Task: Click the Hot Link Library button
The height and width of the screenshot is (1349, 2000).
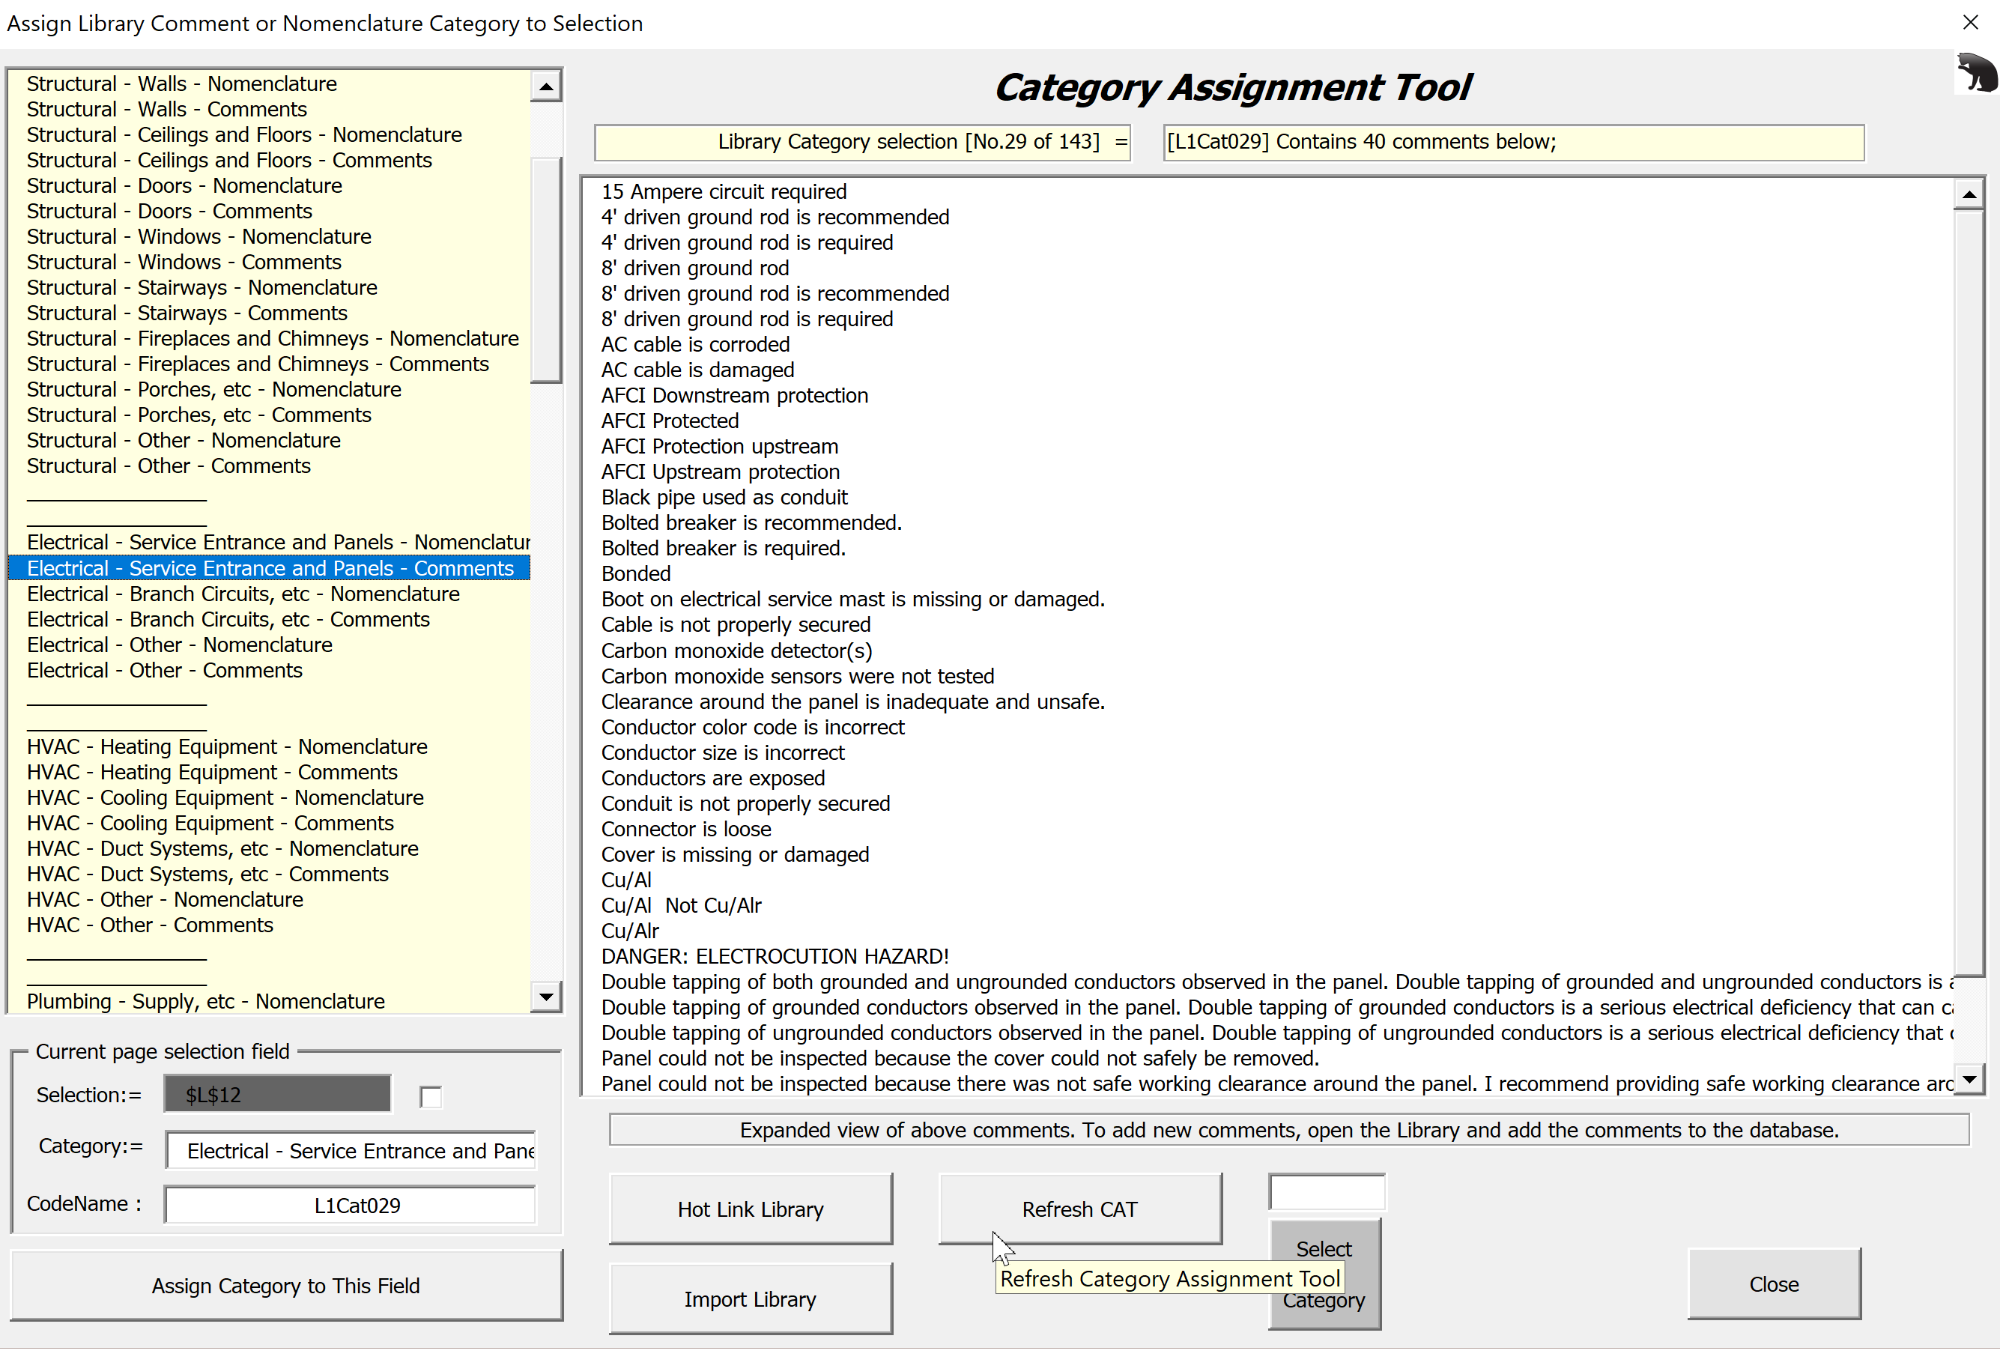Action: pyautogui.click(x=750, y=1209)
